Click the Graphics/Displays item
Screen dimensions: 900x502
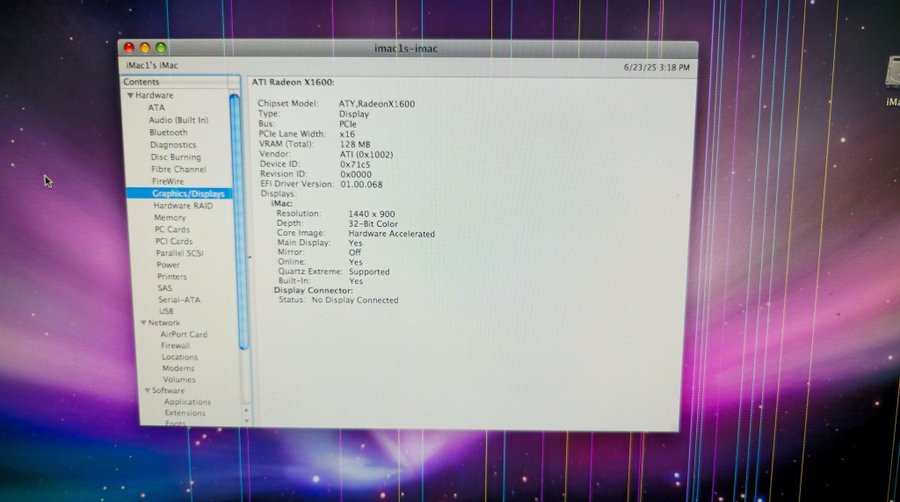(188, 193)
